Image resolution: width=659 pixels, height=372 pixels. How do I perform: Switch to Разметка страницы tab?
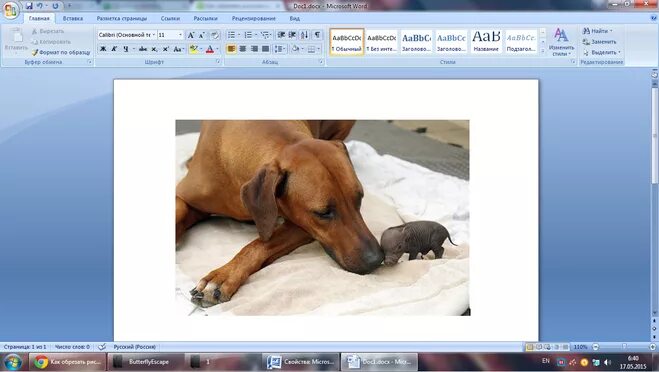(x=122, y=18)
